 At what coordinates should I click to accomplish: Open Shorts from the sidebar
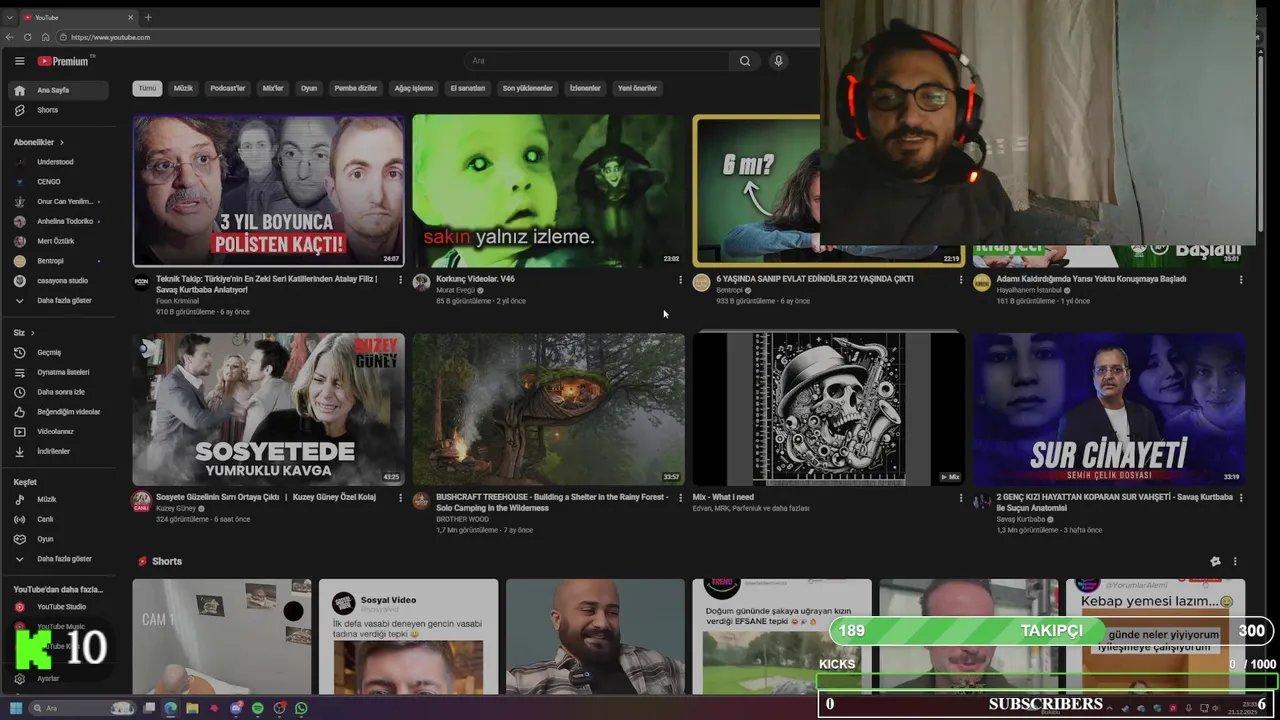tap(58, 110)
